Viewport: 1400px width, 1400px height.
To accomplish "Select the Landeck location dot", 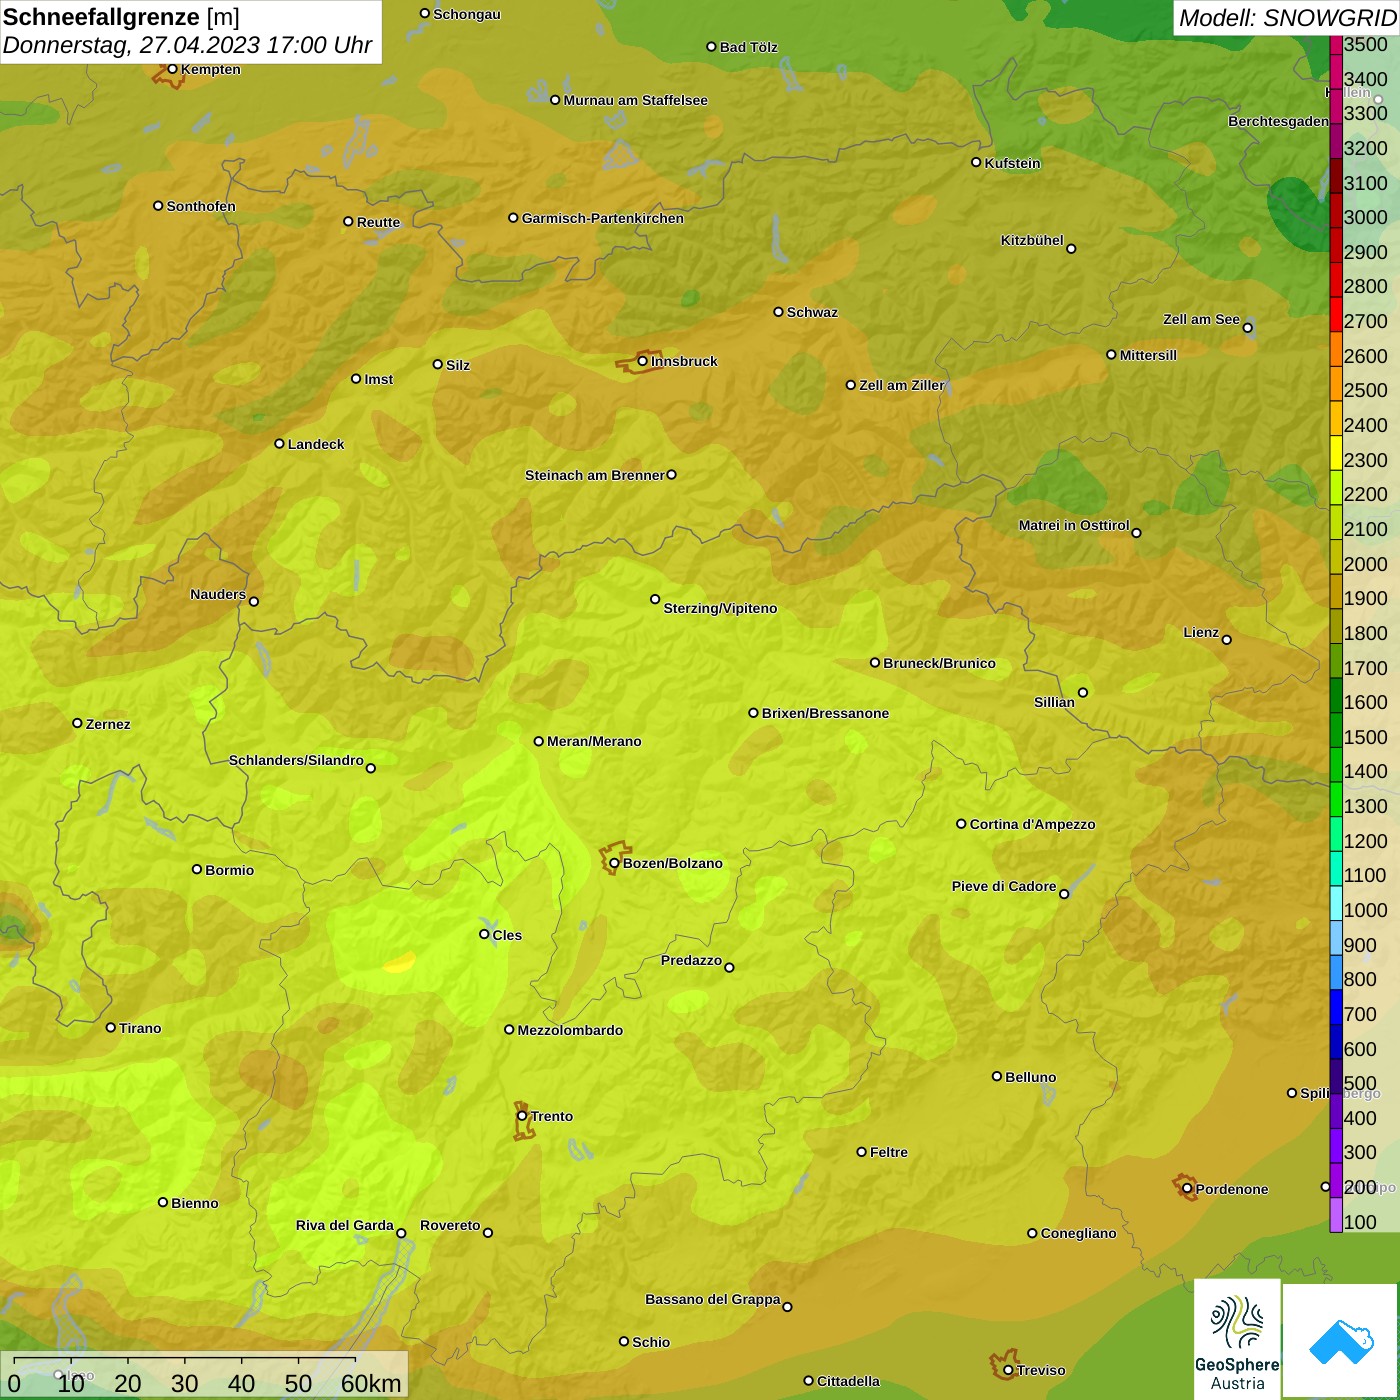I will tap(279, 444).
